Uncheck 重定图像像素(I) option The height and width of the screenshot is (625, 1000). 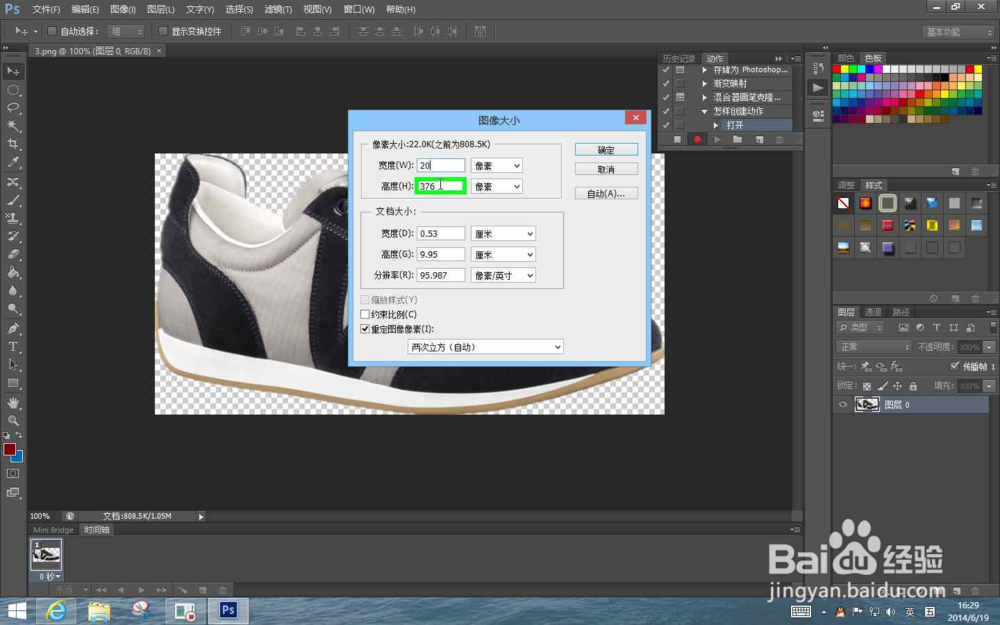click(x=365, y=329)
